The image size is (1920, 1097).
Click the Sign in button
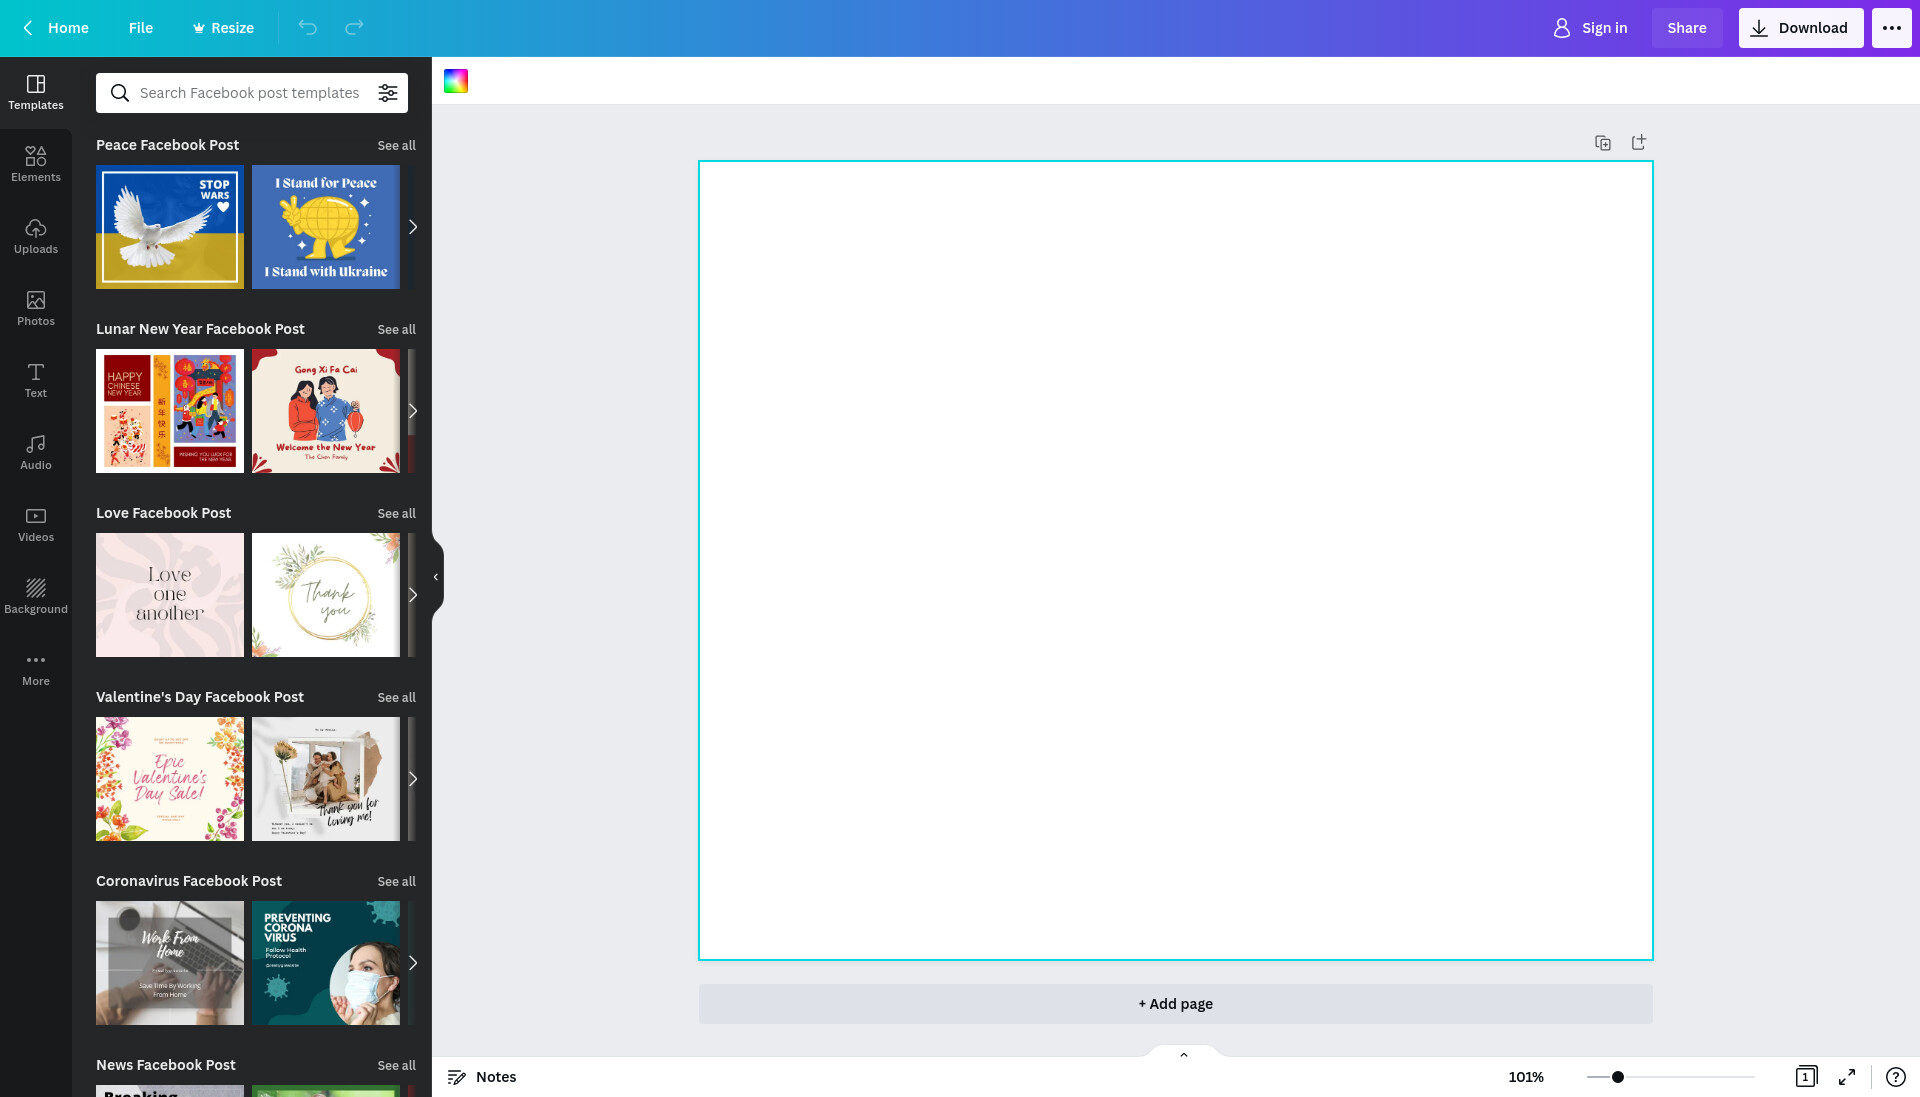(1590, 28)
